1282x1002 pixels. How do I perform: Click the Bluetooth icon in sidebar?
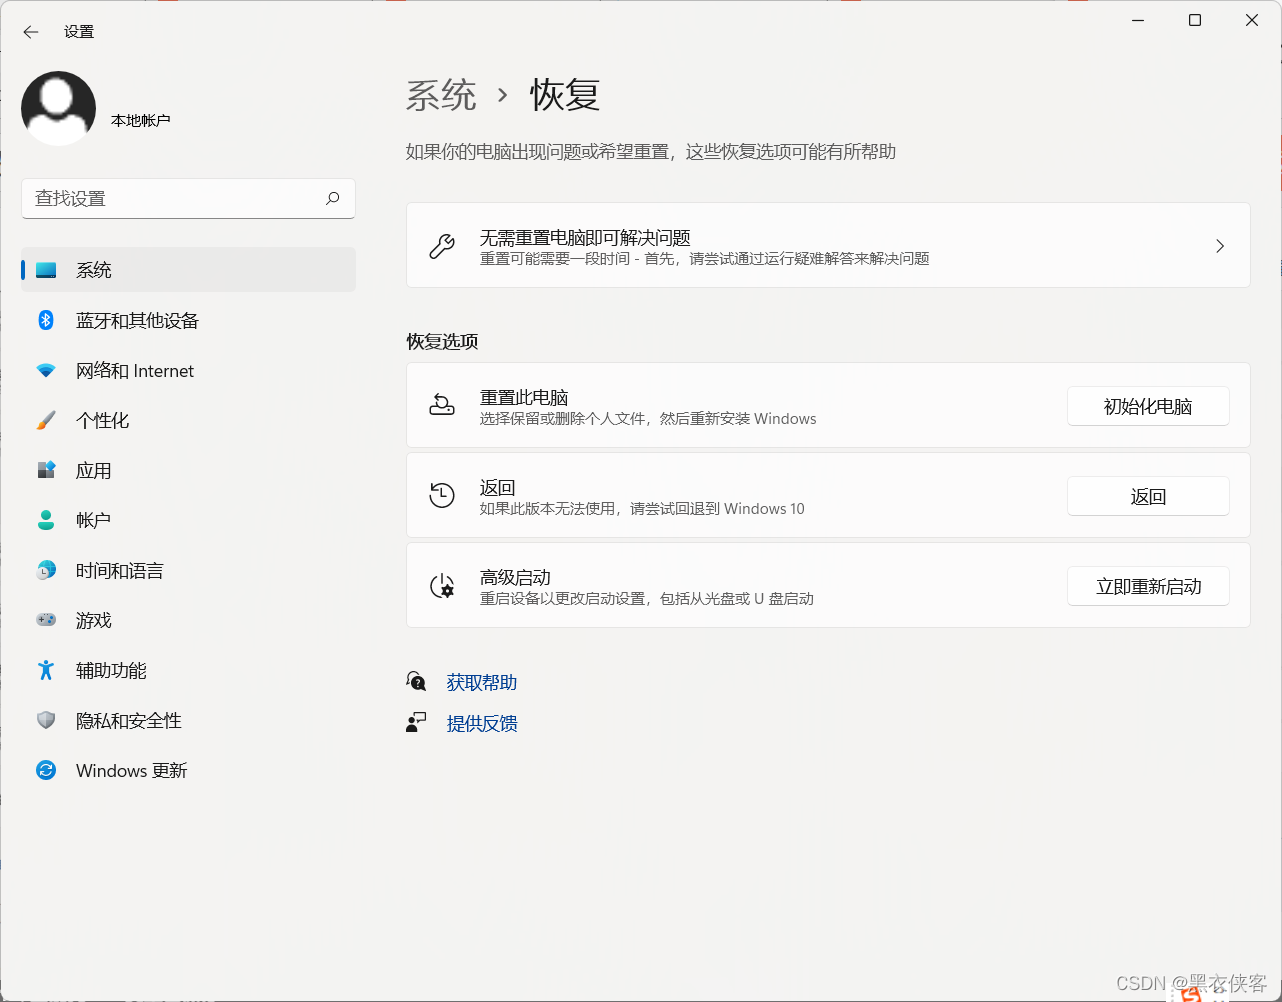46,320
